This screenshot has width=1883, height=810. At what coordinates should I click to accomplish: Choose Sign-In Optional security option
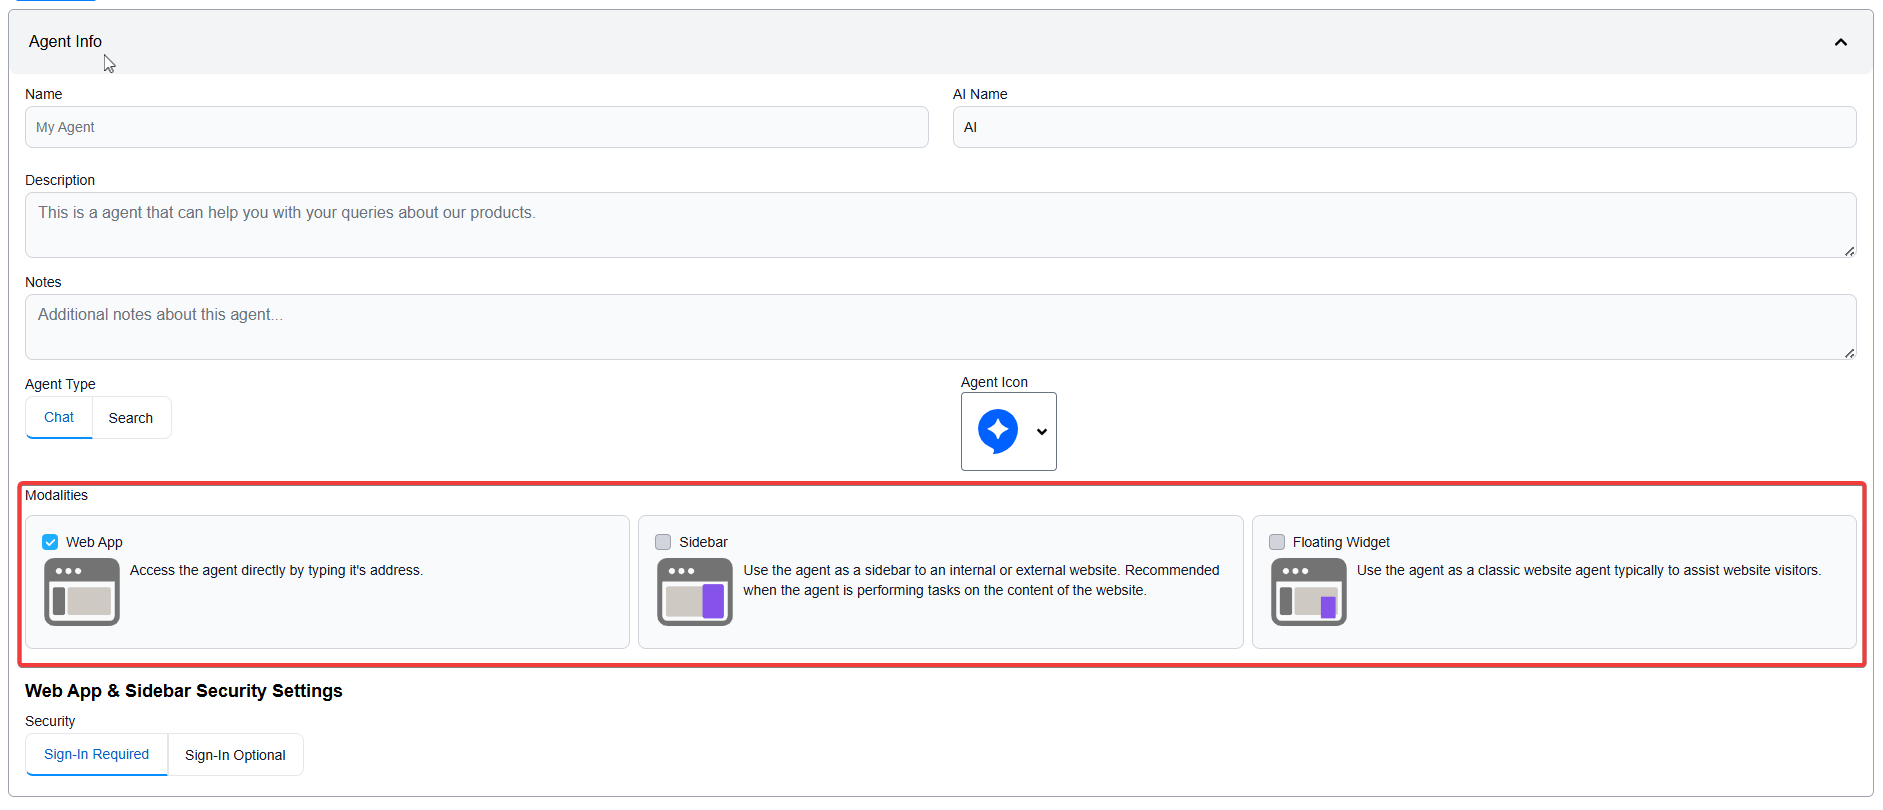click(235, 755)
